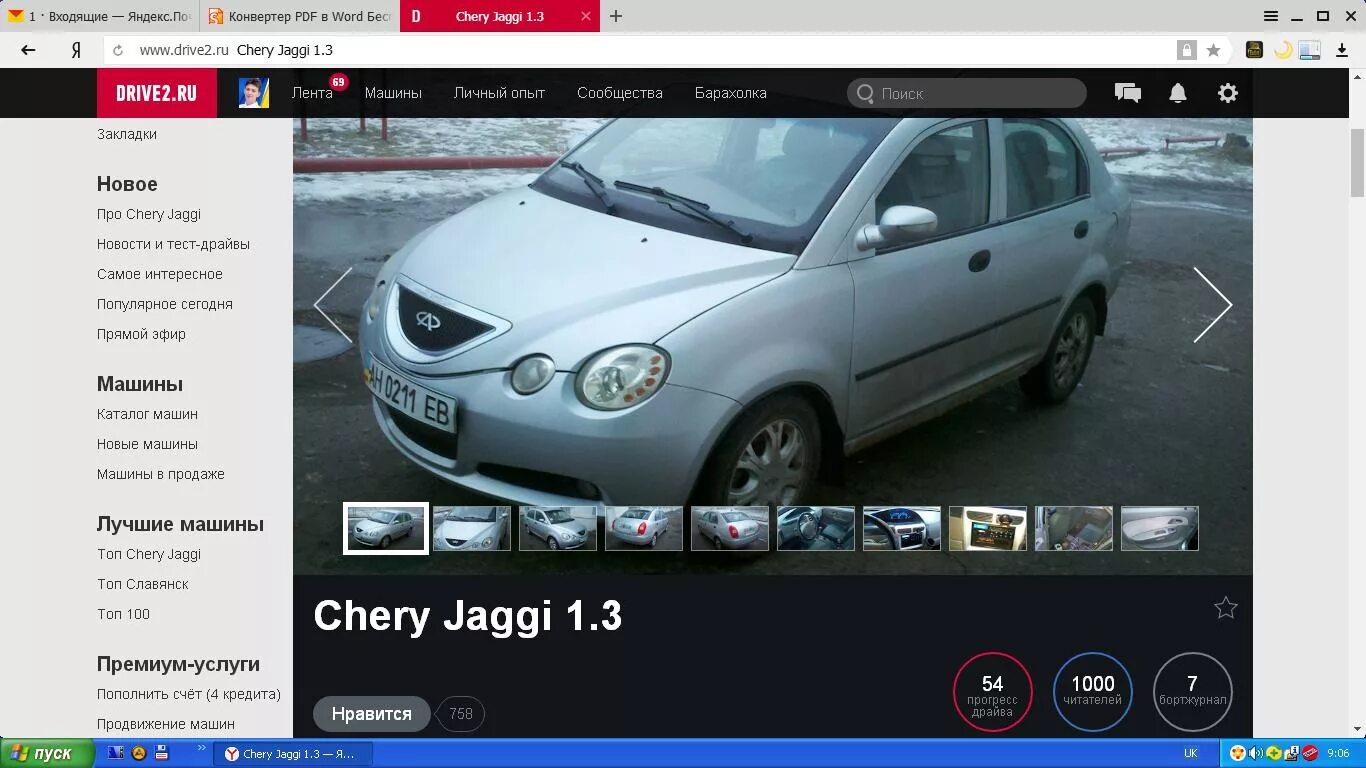1366x768 pixels.
Task: Open Популярное сегодня link
Action: point(165,304)
